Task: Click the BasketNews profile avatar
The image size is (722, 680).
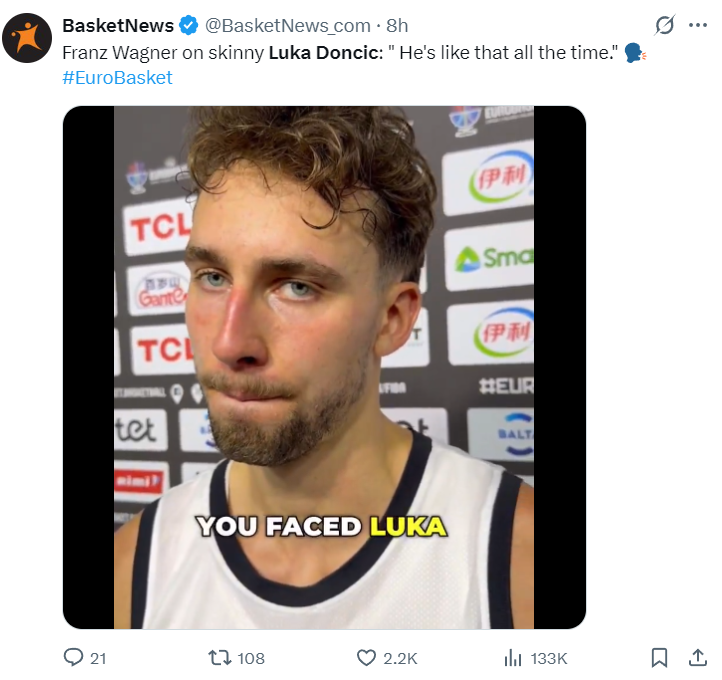Action: click(x=28, y=39)
